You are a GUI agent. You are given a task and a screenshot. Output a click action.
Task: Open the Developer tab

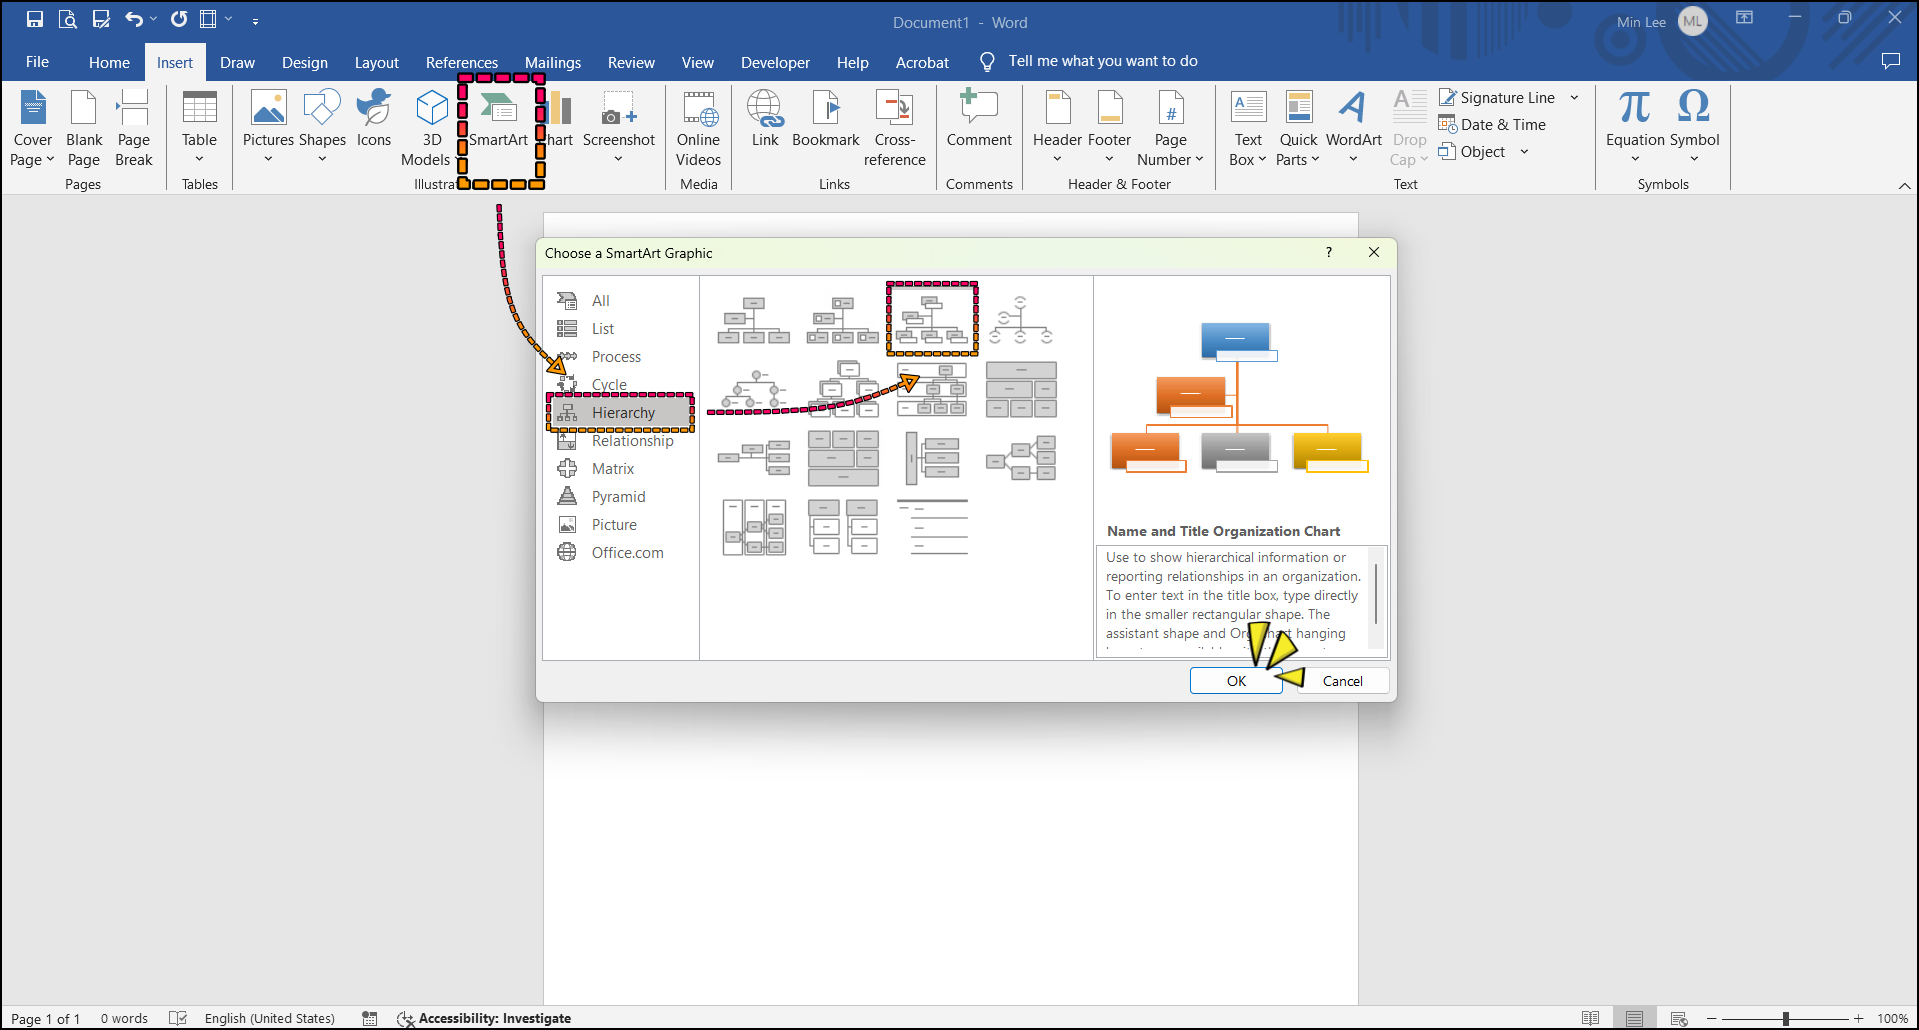coord(775,62)
